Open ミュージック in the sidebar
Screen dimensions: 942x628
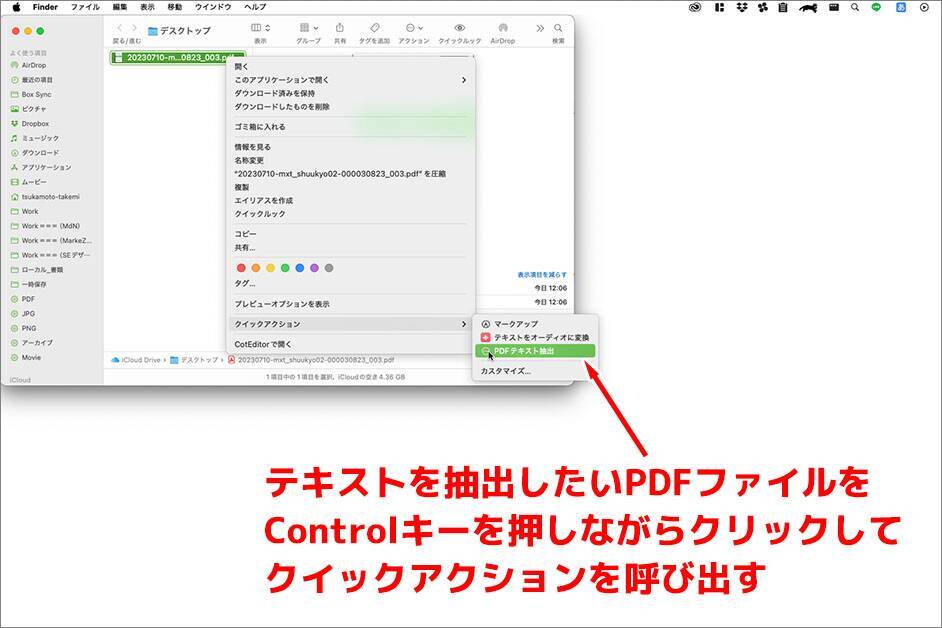(40, 138)
